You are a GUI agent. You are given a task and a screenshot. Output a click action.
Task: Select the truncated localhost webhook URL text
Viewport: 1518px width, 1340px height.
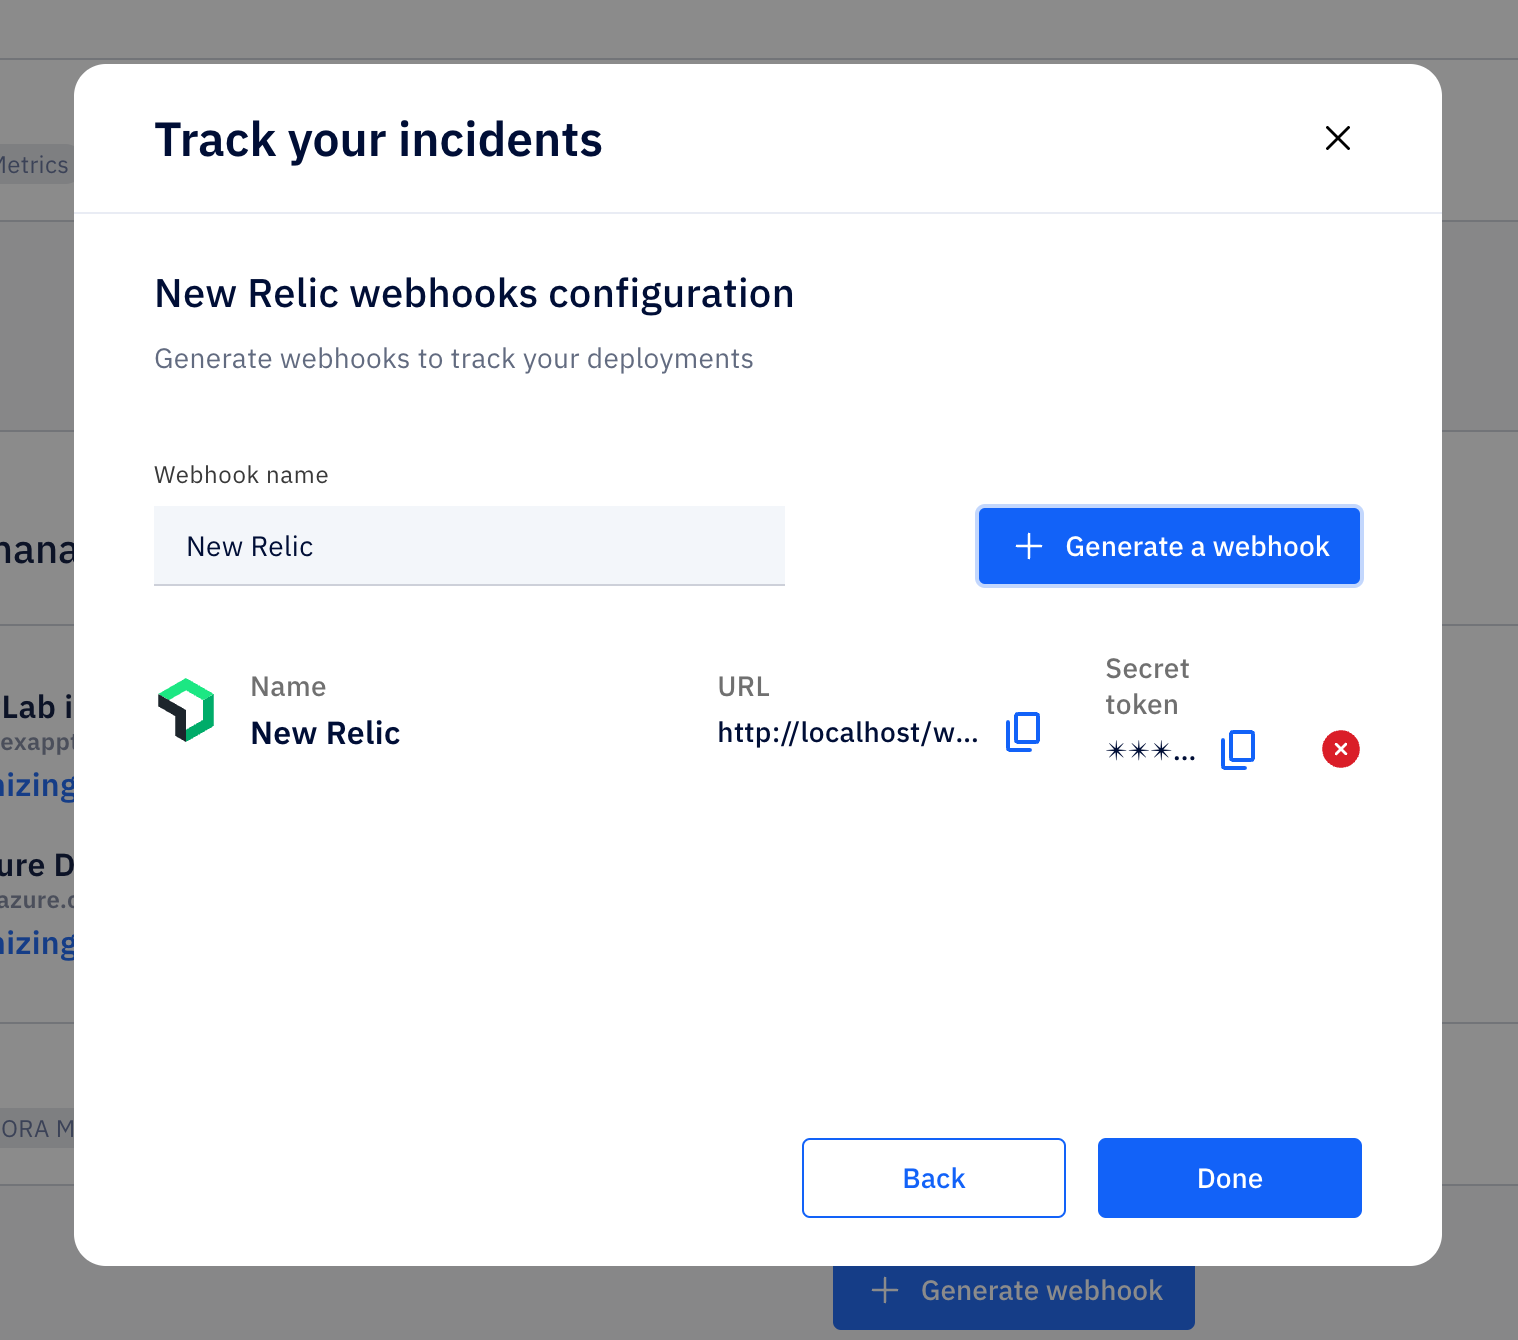coord(847,733)
